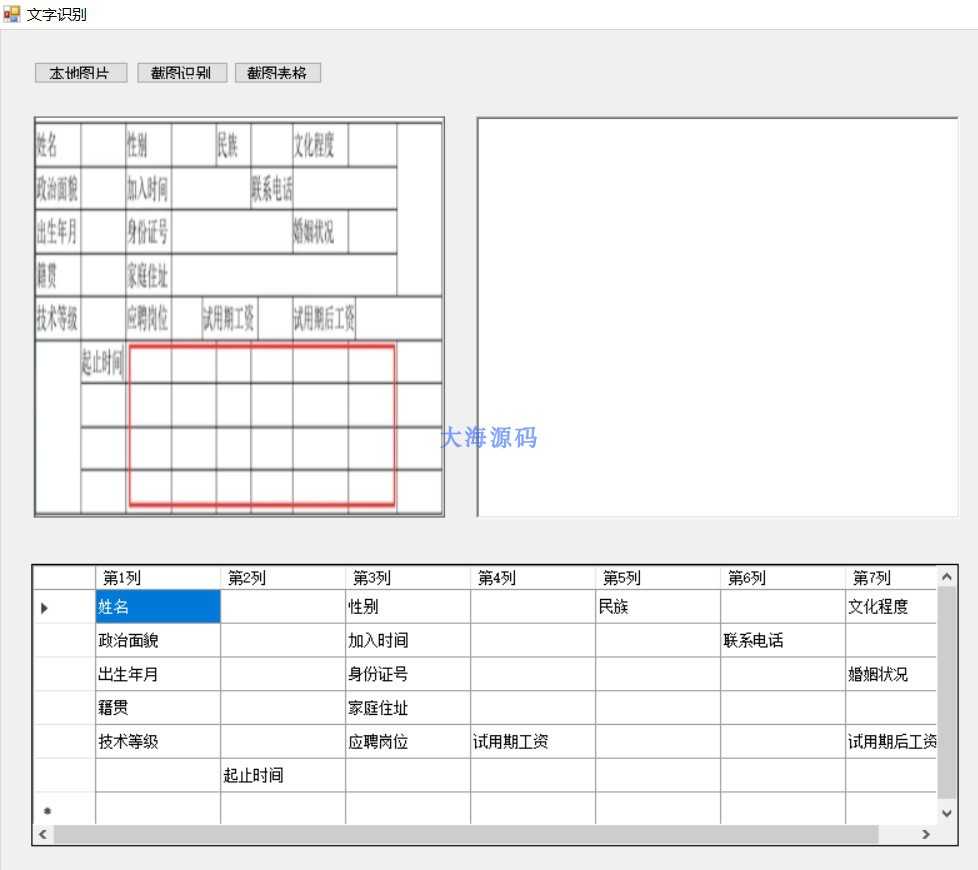Select the 籍贯 cell
Viewport: 978px width, 870px height.
pyautogui.click(x=158, y=708)
